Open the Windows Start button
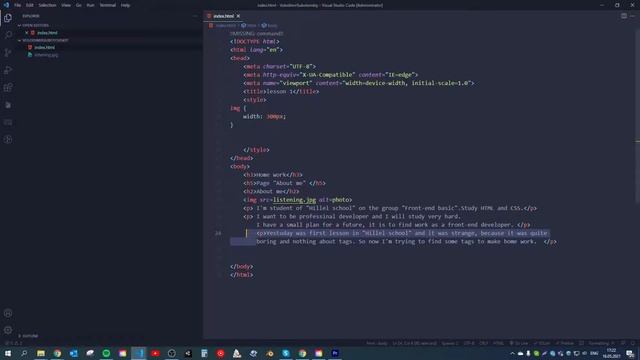 pos(8,353)
